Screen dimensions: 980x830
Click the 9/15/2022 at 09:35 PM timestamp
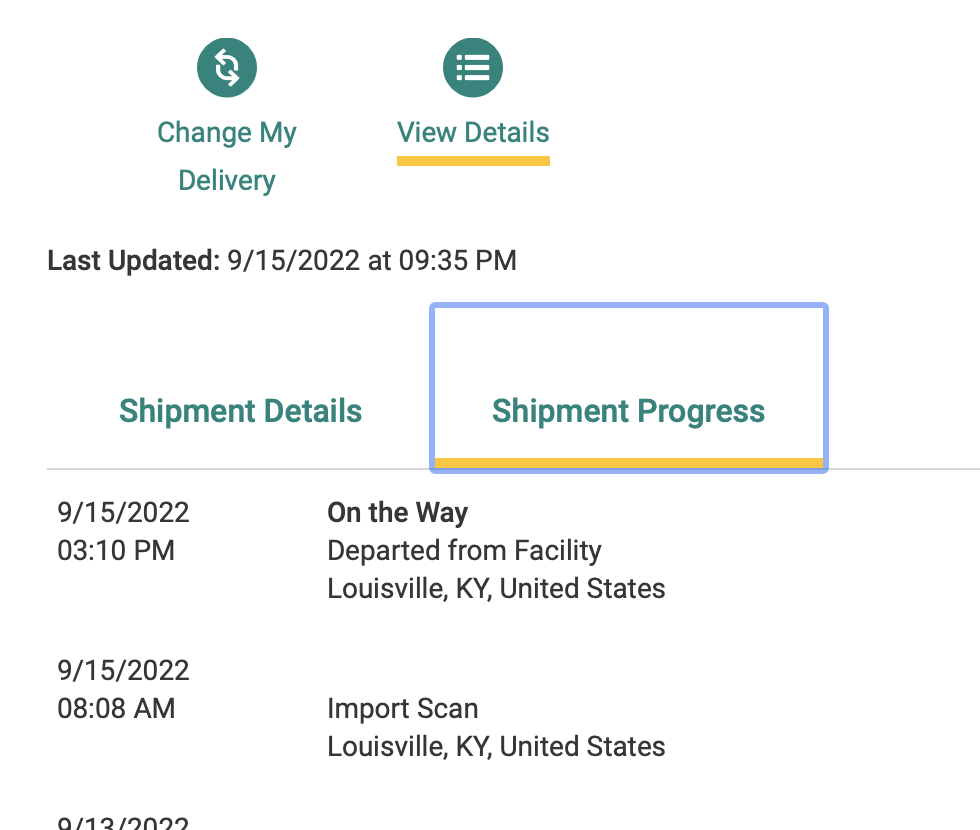click(x=372, y=261)
